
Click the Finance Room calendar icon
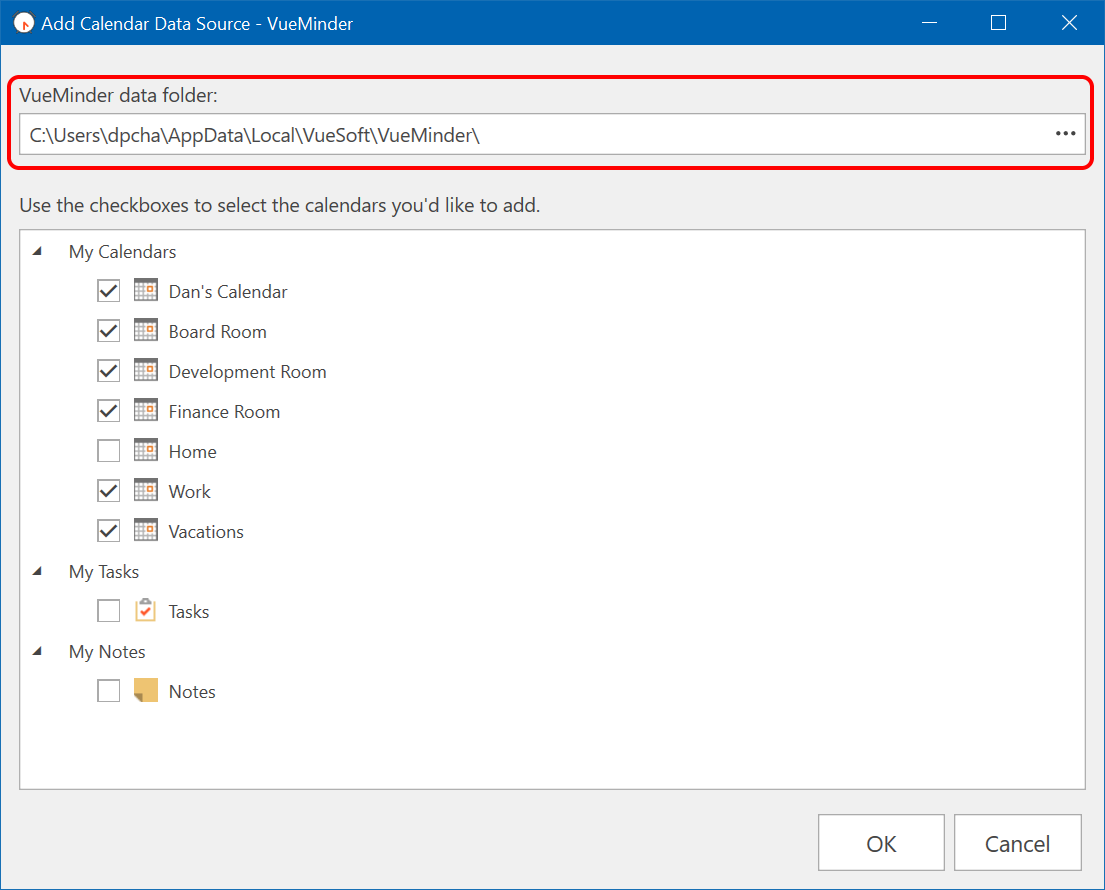point(146,411)
